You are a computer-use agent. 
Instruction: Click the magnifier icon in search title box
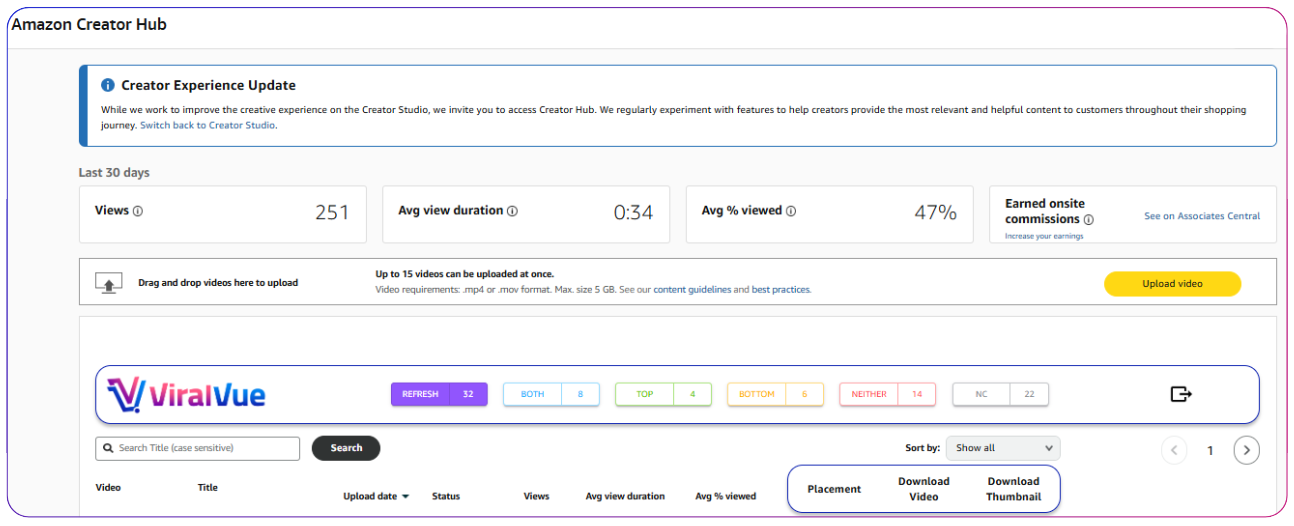[108, 448]
